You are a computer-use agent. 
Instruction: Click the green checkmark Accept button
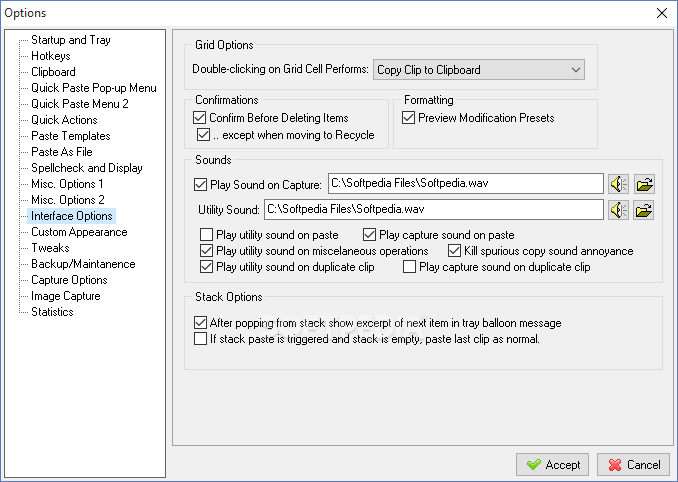point(552,465)
